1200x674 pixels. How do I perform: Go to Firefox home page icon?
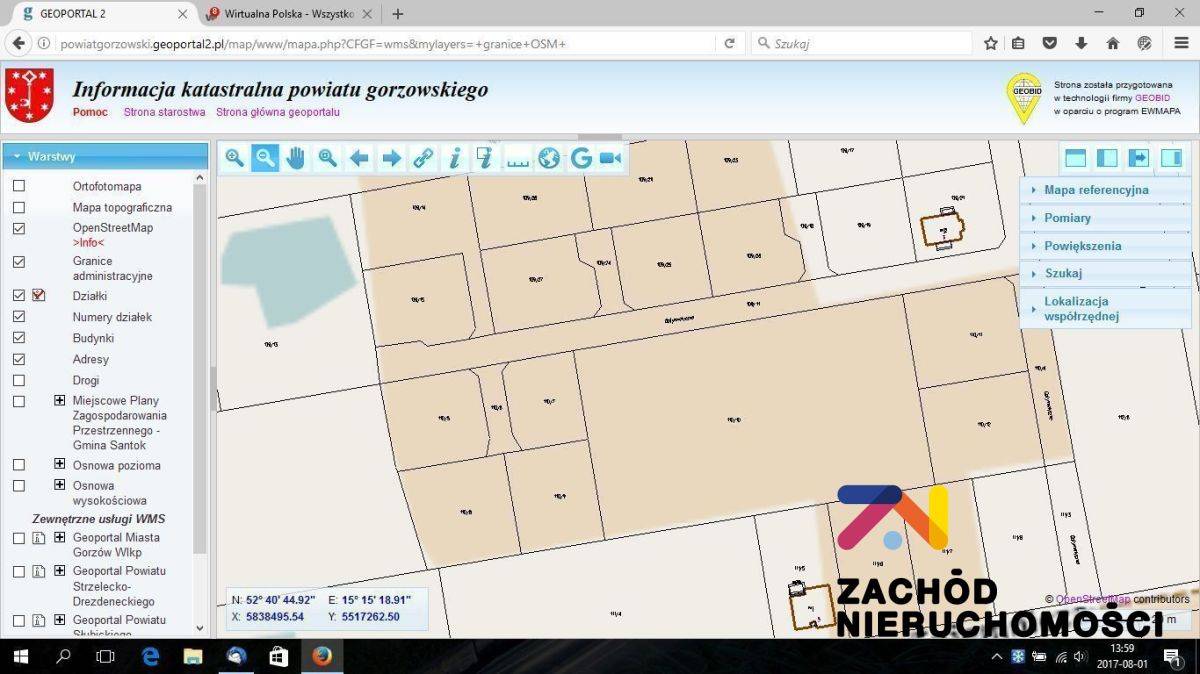click(1112, 43)
